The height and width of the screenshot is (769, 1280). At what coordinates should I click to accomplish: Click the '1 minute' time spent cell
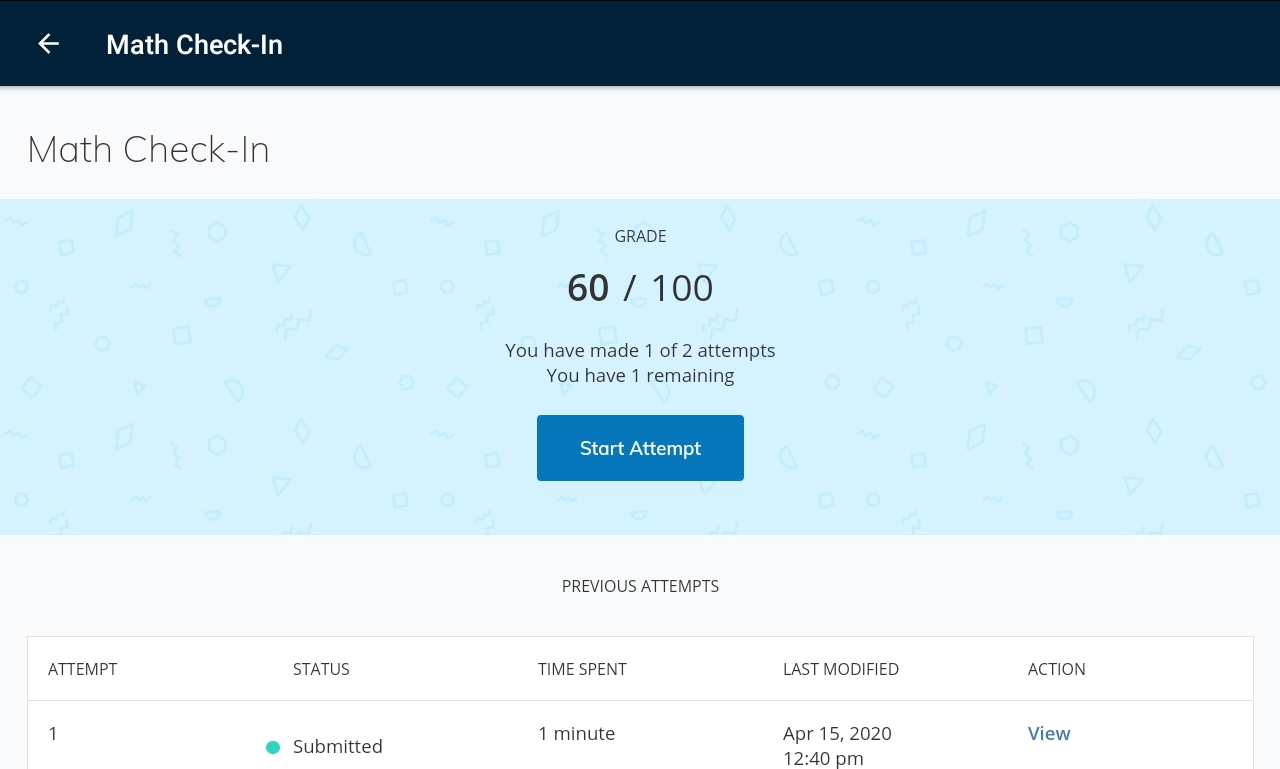576,733
